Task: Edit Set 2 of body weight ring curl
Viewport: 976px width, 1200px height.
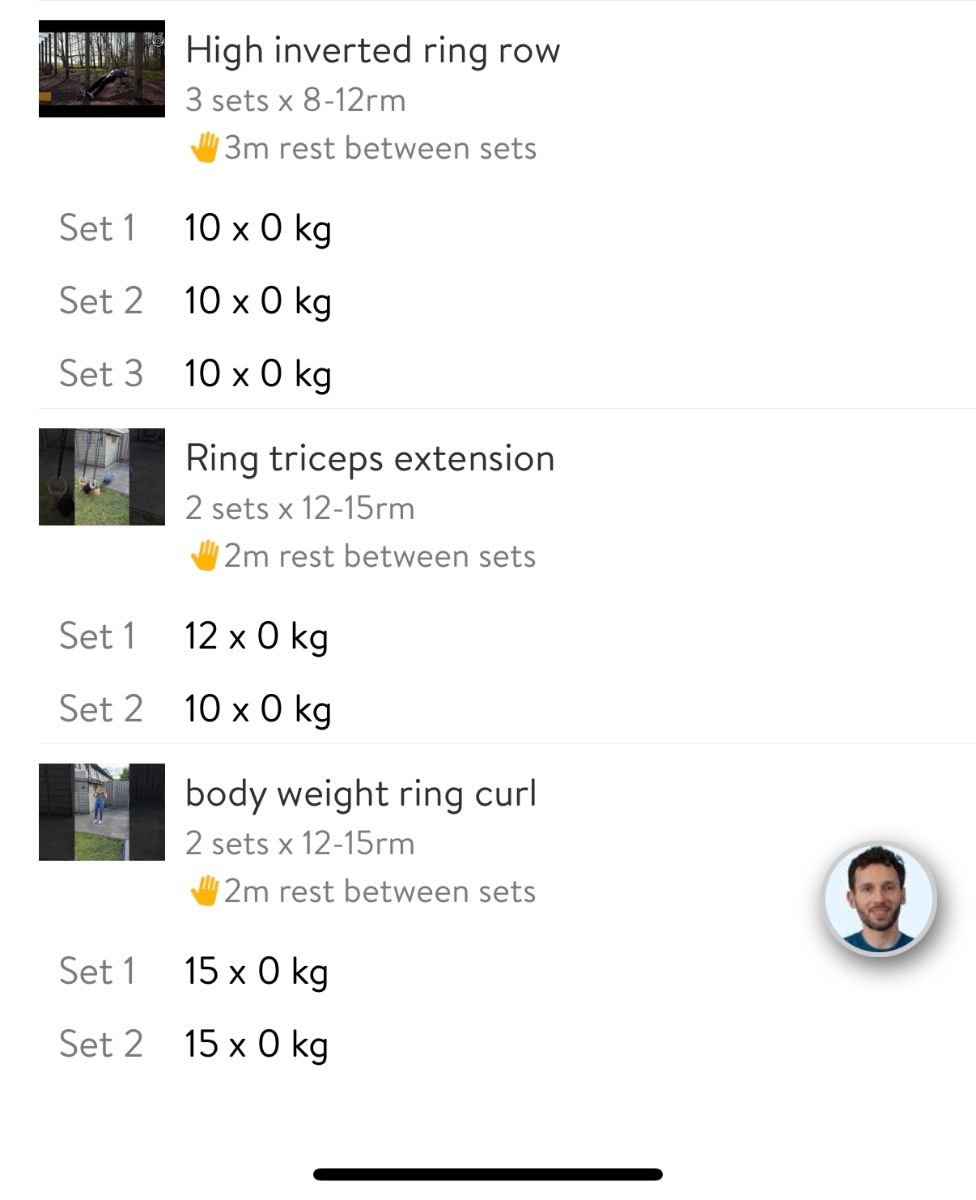Action: coord(256,1045)
